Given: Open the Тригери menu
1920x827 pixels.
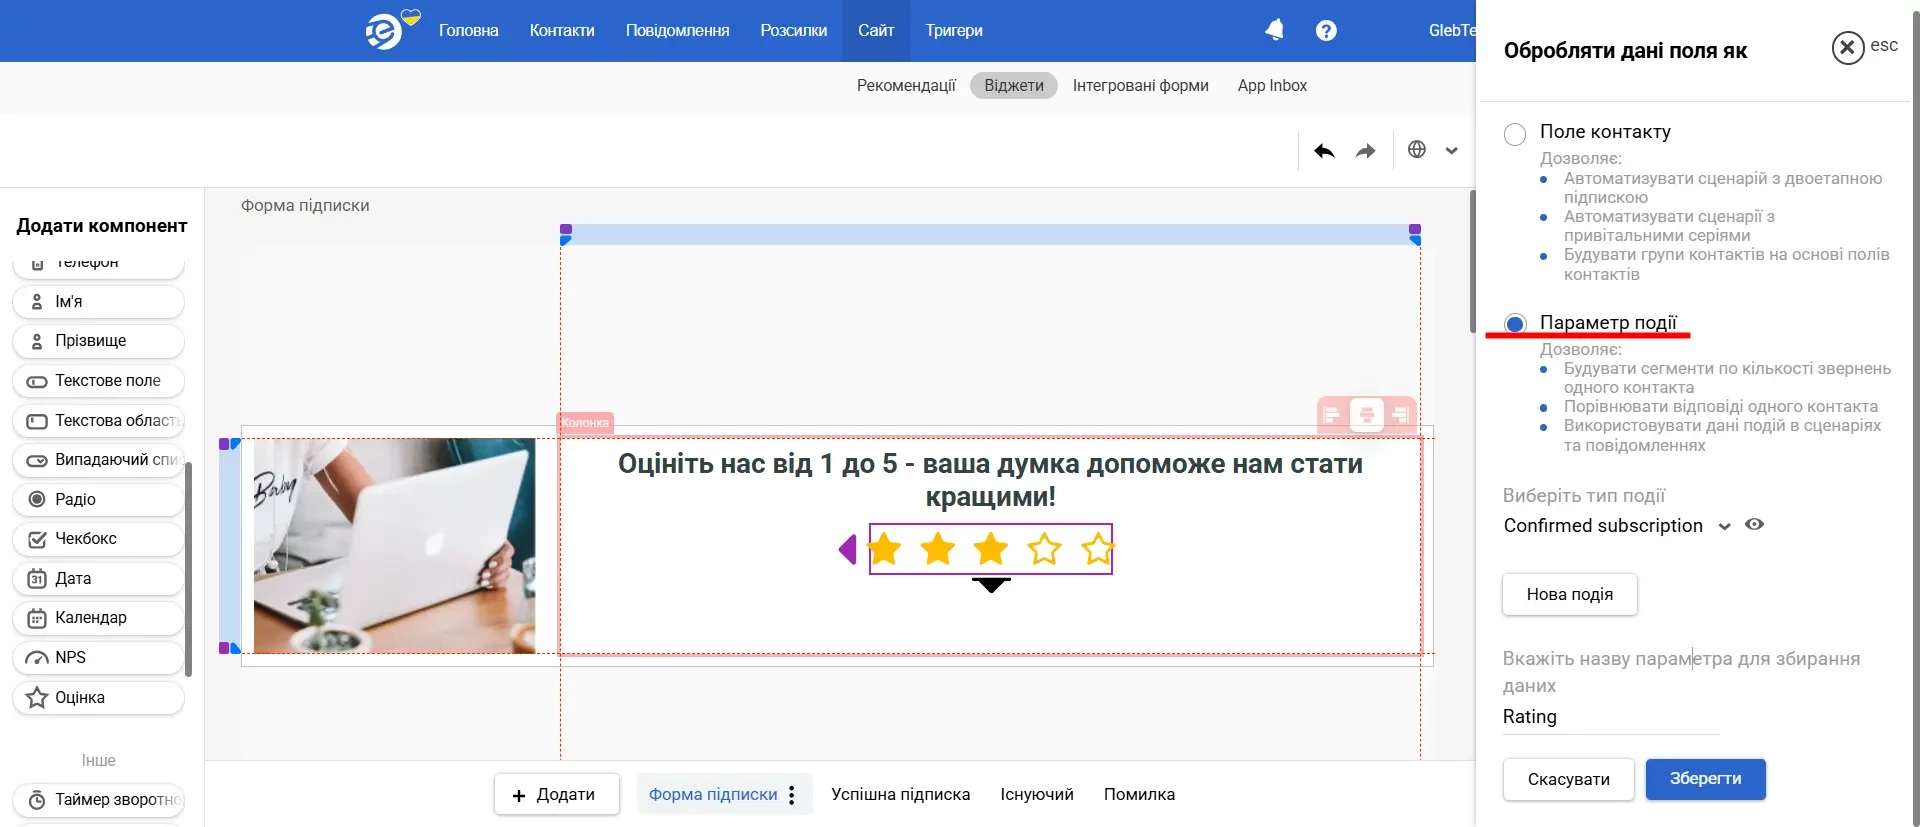Looking at the screenshot, I should click(954, 31).
